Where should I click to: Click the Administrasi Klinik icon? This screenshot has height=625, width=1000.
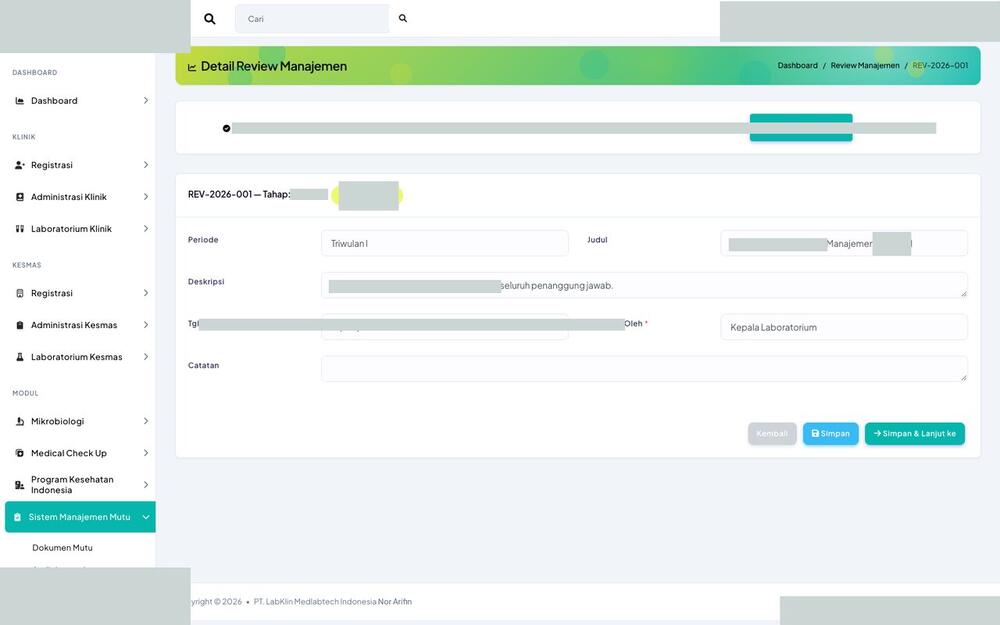click(x=20, y=197)
